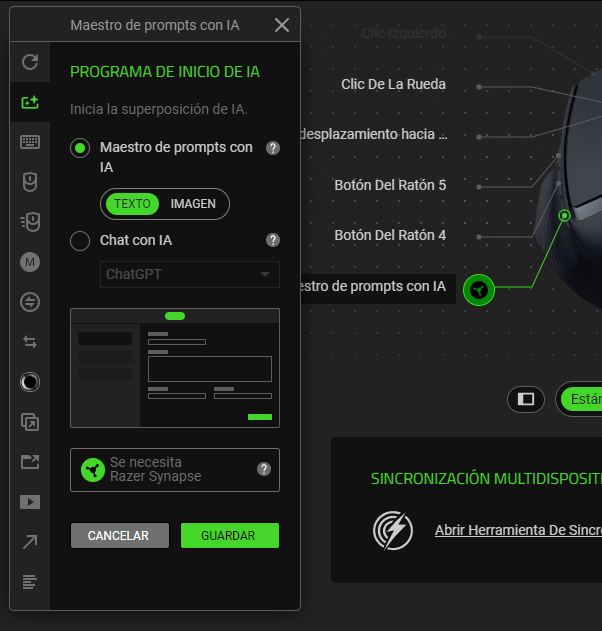This screenshot has width=602, height=631.
Task: Toggle the sidebar layout view button
Action: click(526, 399)
